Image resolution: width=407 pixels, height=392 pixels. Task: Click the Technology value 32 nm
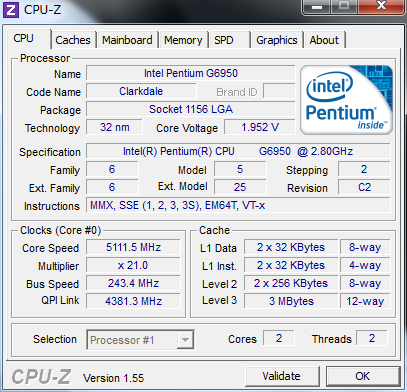(x=114, y=127)
